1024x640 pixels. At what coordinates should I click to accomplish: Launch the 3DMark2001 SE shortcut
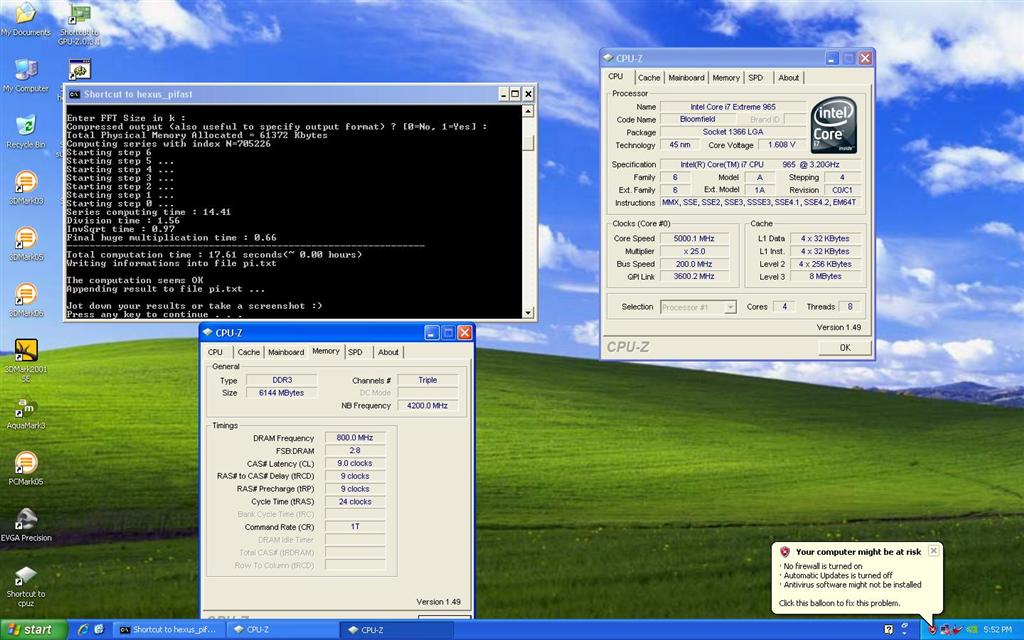[x=25, y=360]
